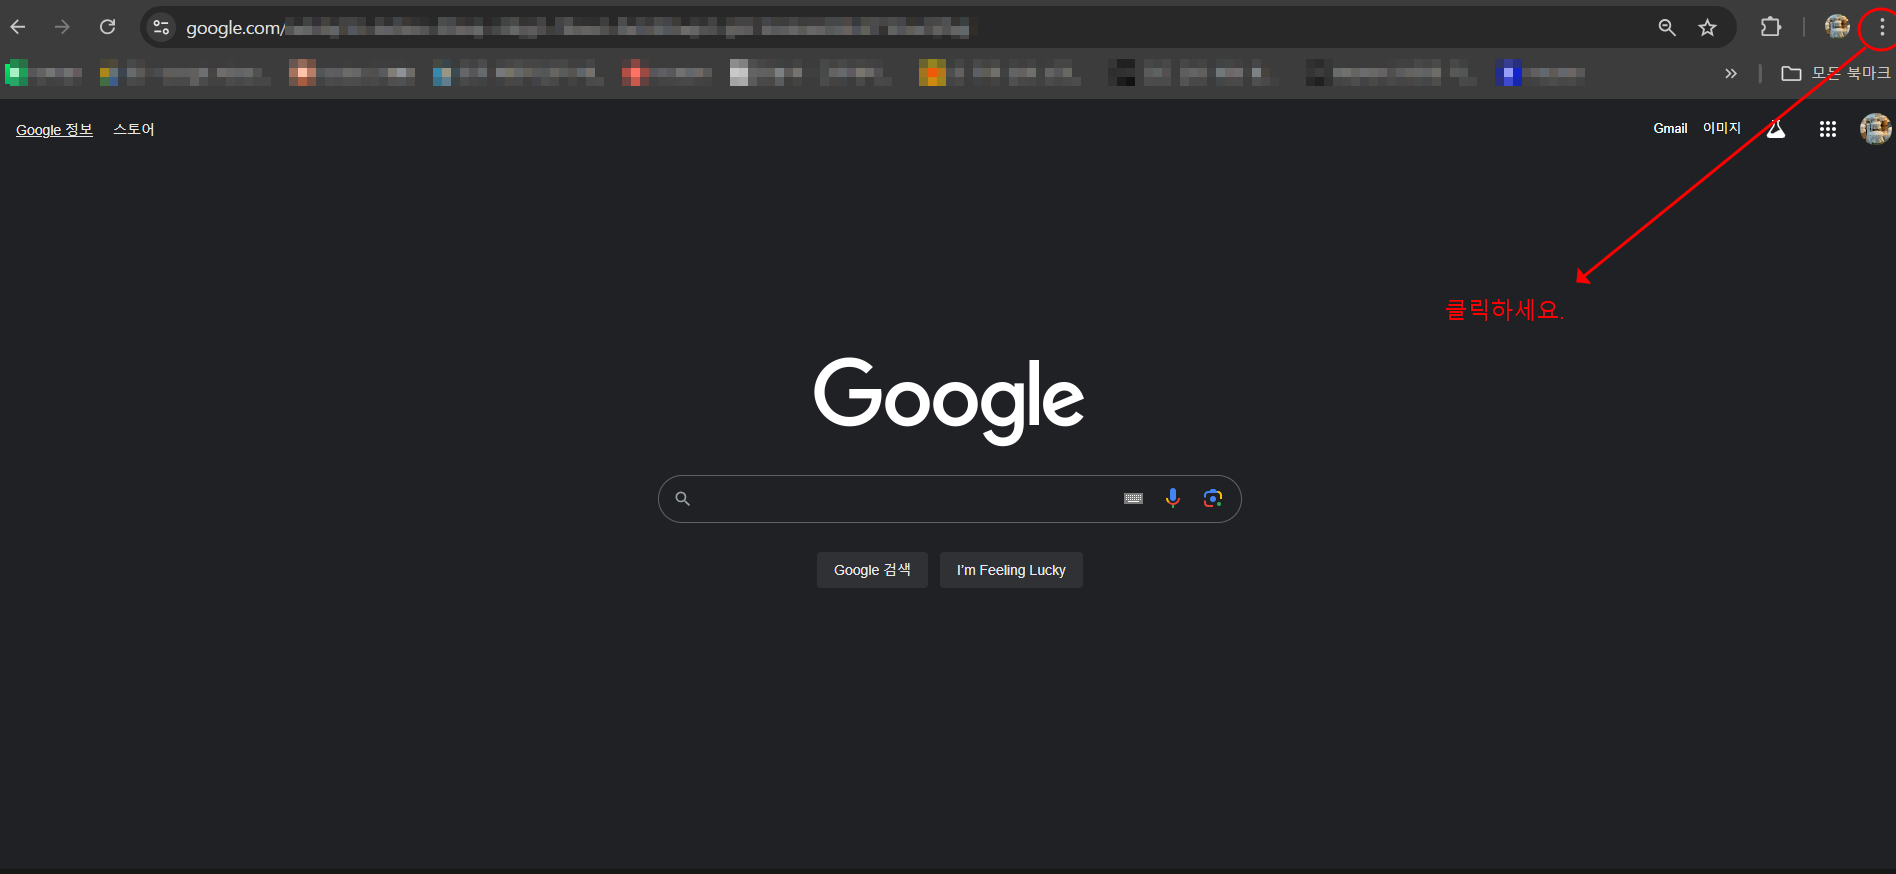Image resolution: width=1896 pixels, height=874 pixels.
Task: Bookmark this page with the star icon
Action: pos(1708,27)
